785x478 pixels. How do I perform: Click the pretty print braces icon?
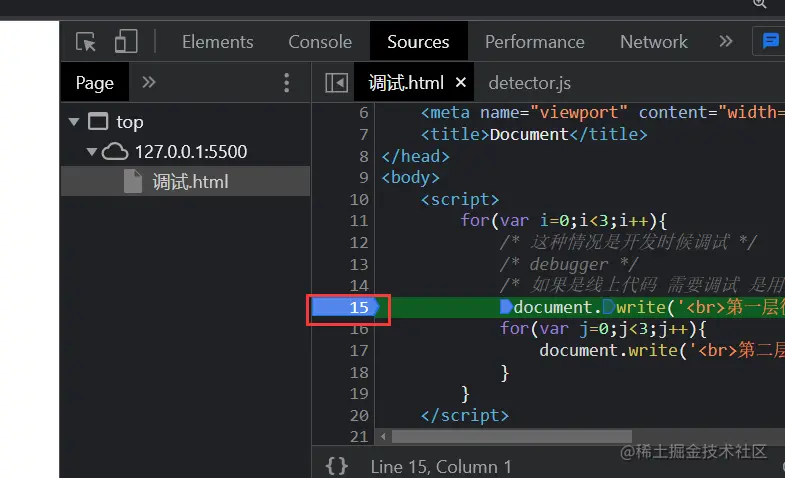(x=337, y=466)
